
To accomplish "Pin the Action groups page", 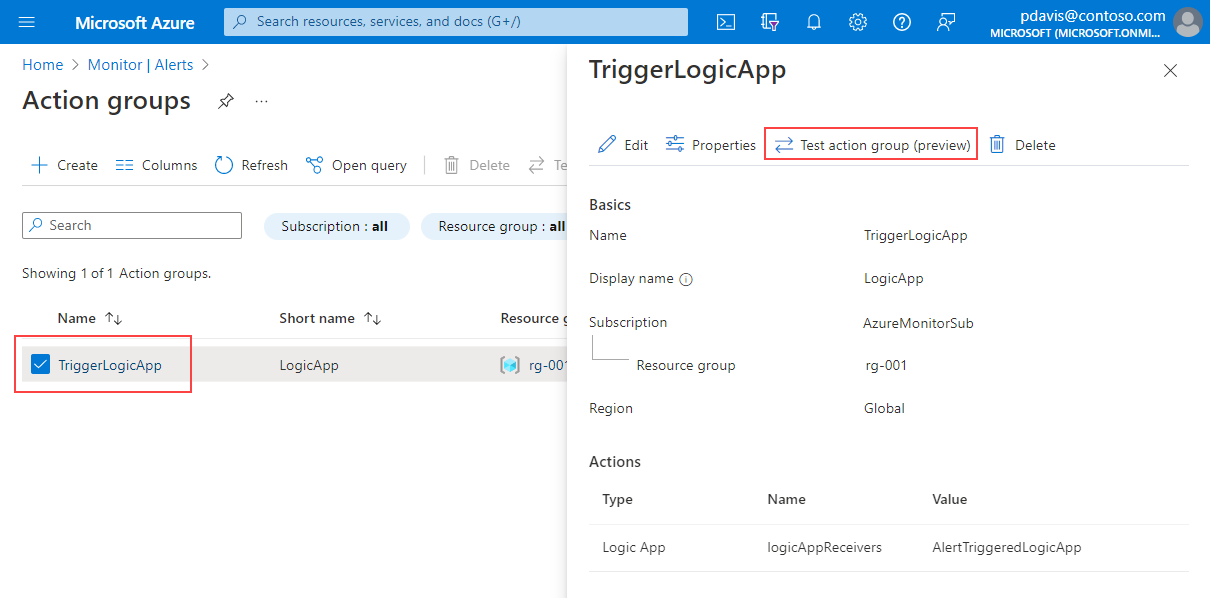I will tap(226, 101).
